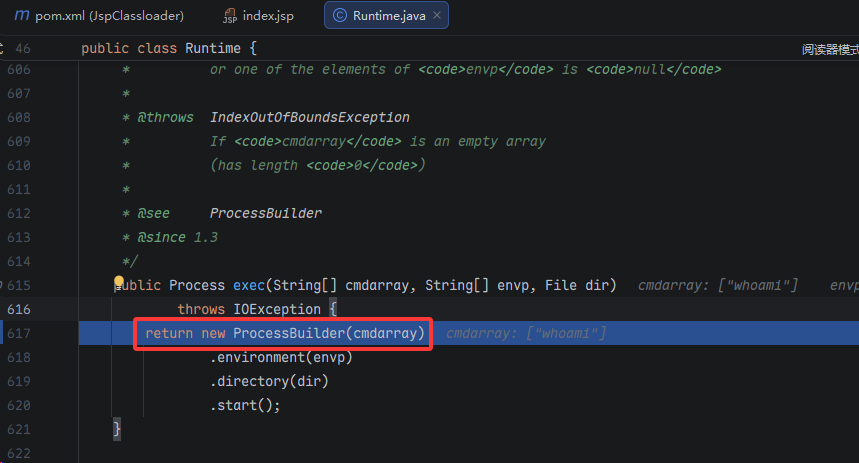Click the class icon on the Runtime.java tab

(340, 16)
